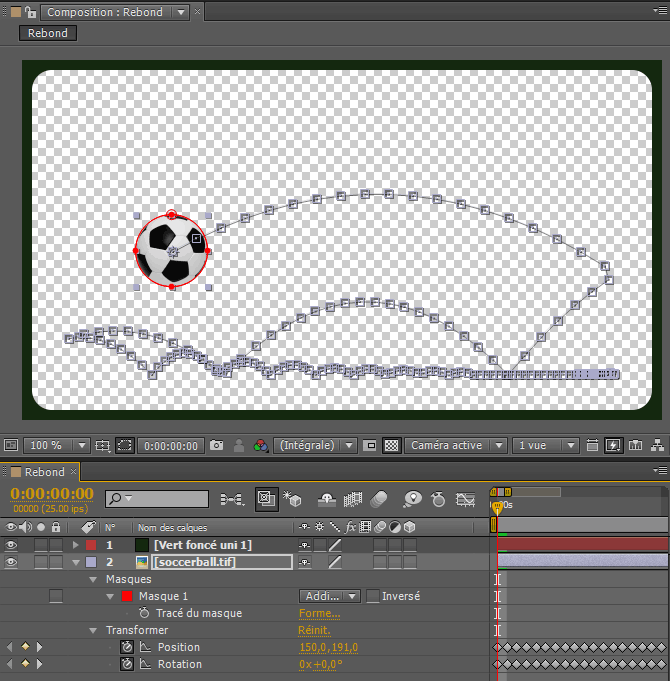The height and width of the screenshot is (681, 670).
Task: Take a snapshot with the camera icon
Action: (216, 445)
